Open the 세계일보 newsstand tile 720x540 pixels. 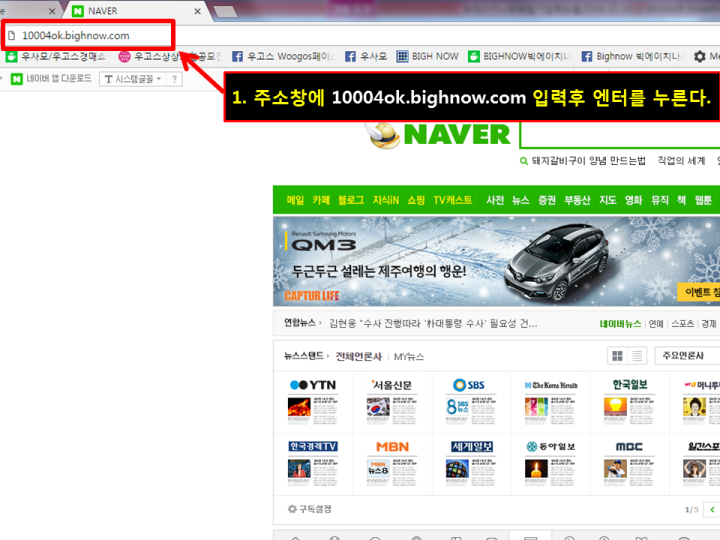coord(472,464)
